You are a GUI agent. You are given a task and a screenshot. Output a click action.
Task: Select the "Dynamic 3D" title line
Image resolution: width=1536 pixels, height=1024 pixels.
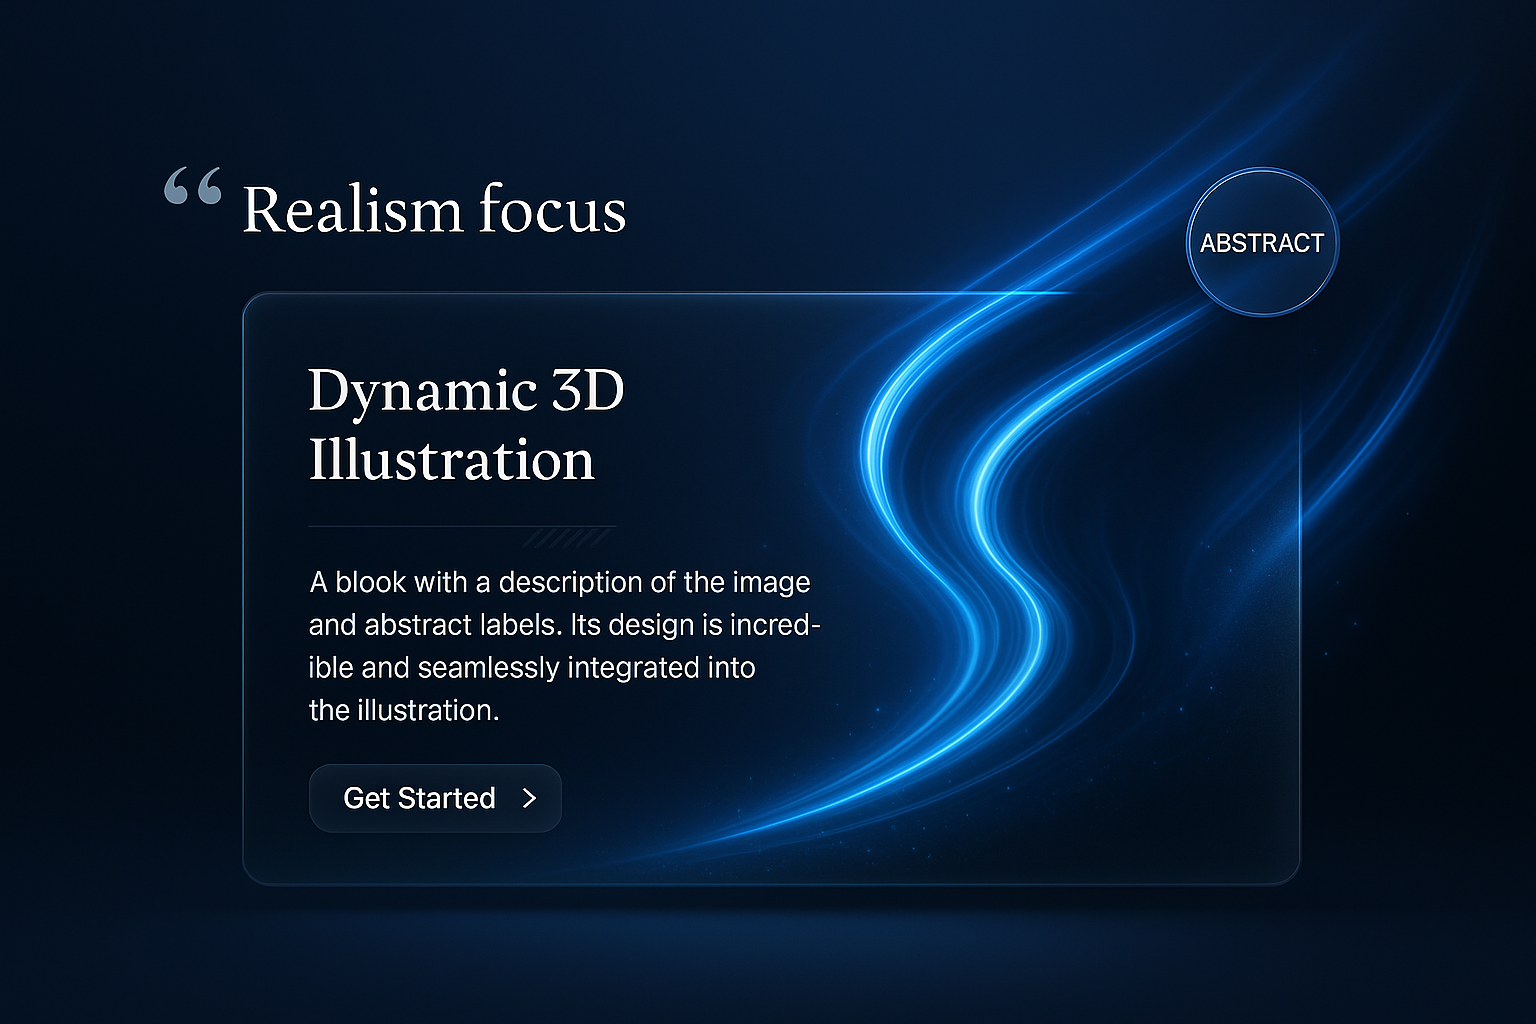(x=466, y=391)
